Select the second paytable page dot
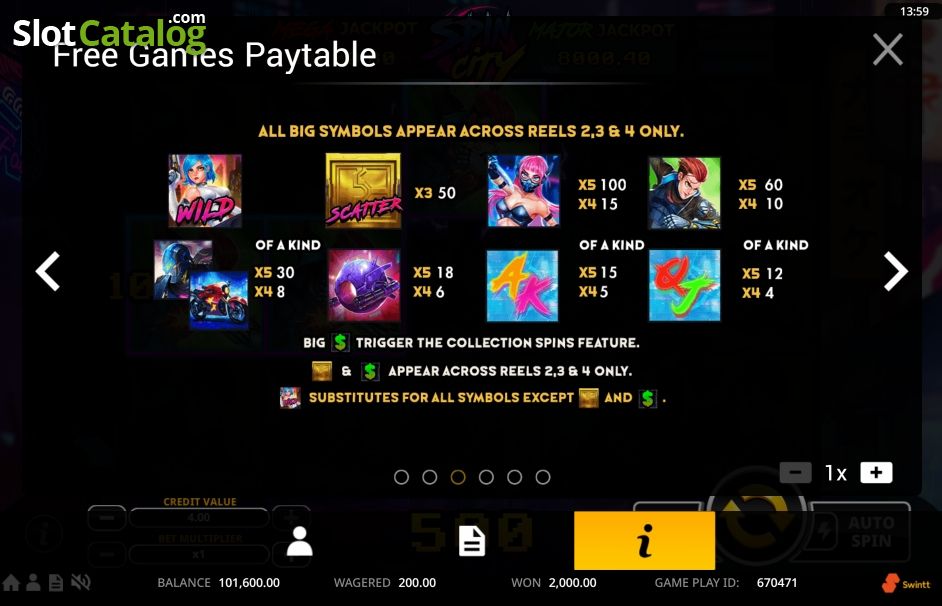This screenshot has width=942, height=606. pos(430,477)
